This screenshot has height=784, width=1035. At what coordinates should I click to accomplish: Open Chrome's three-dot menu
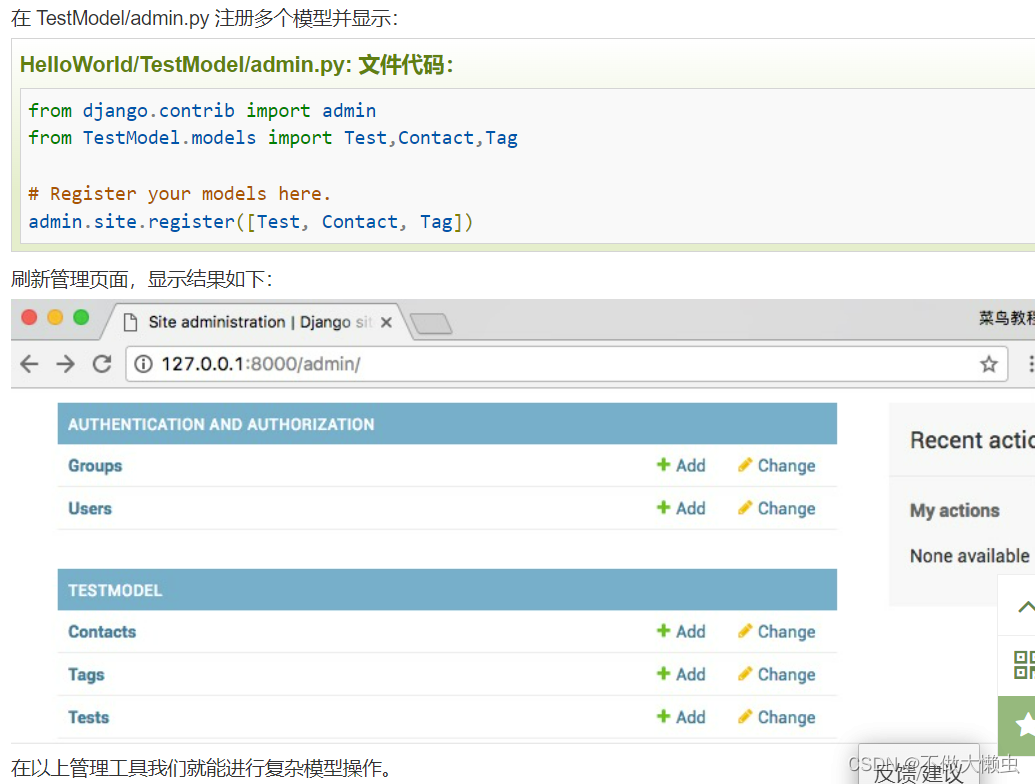[1029, 363]
